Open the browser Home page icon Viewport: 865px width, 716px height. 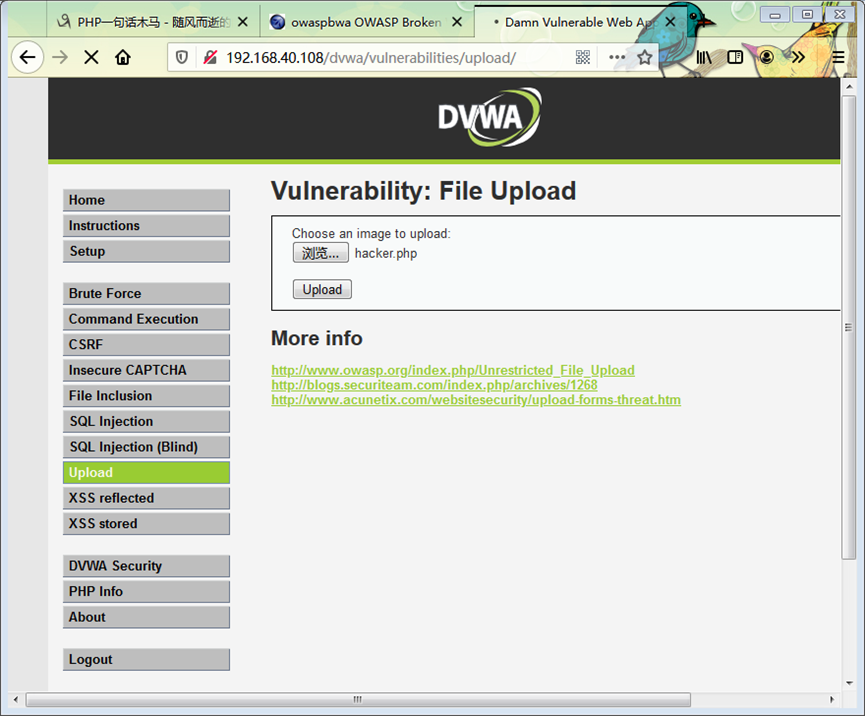click(123, 57)
